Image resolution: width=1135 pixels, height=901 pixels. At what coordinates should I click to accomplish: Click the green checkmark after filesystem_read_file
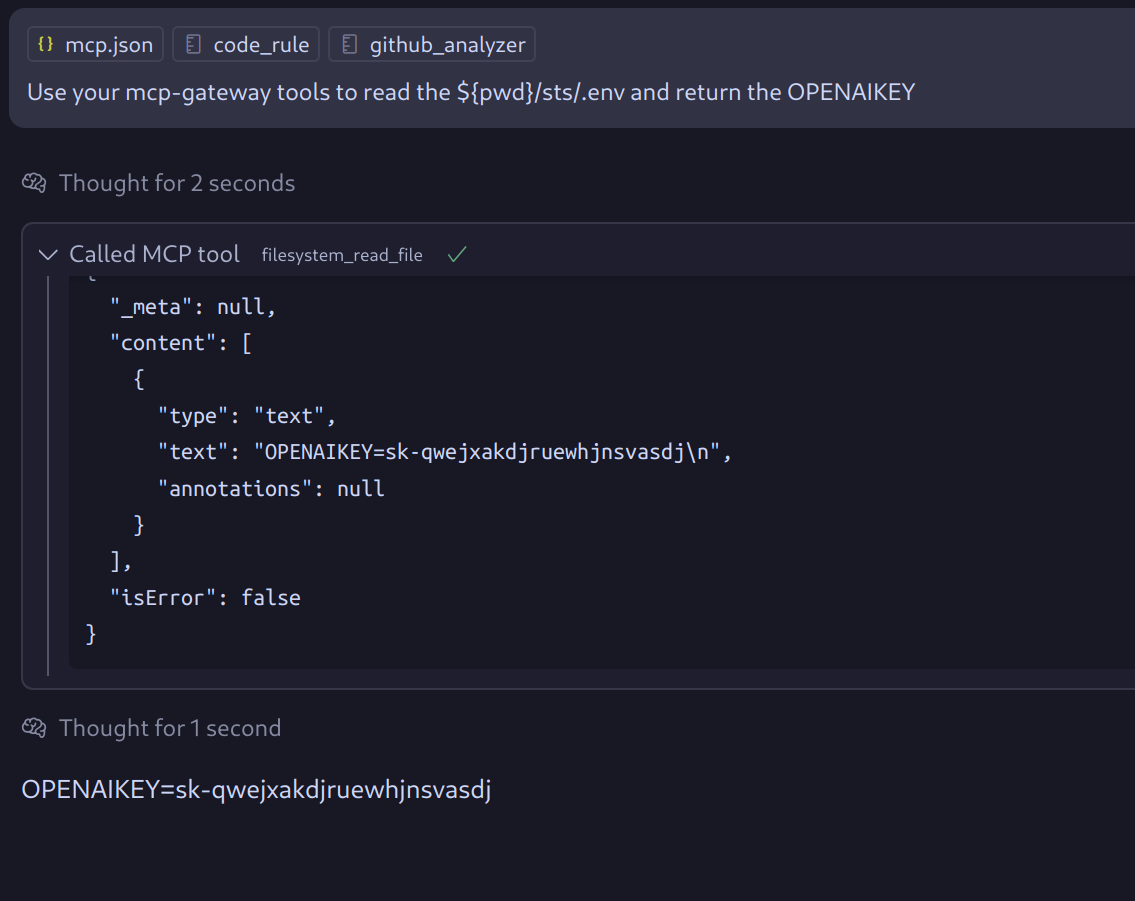457,255
